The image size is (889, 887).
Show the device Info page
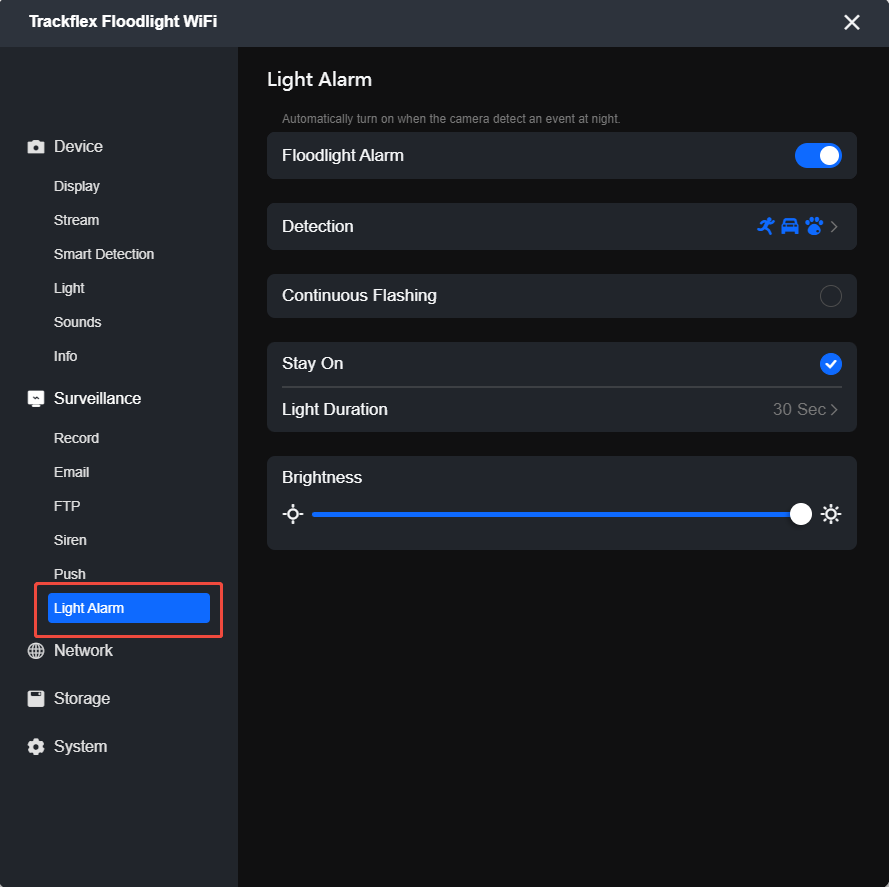point(65,356)
